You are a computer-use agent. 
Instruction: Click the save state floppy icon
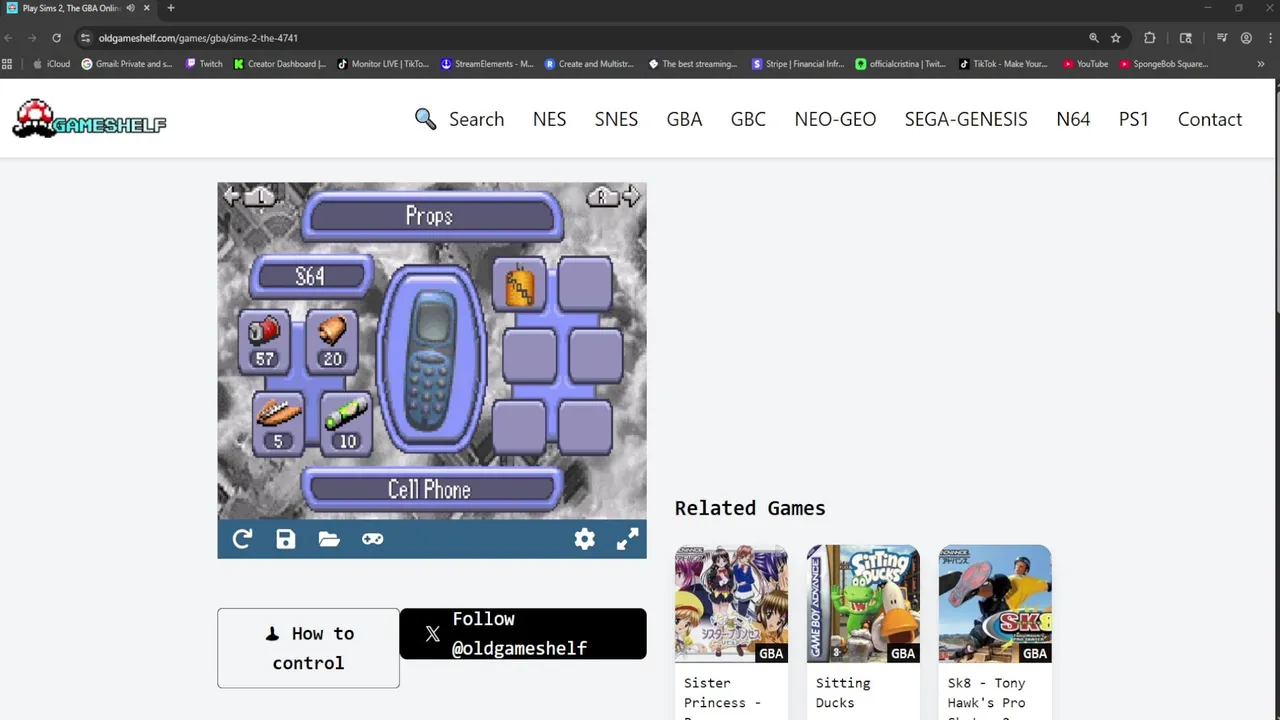(x=286, y=539)
